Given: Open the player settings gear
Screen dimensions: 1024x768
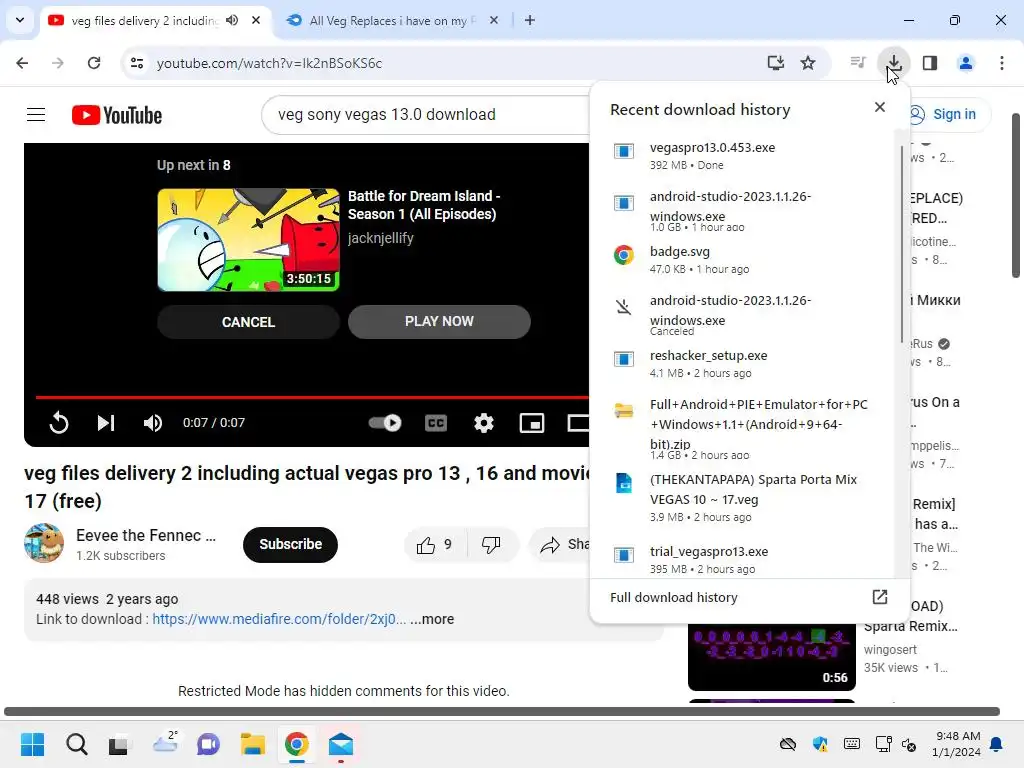Looking at the screenshot, I should (484, 423).
